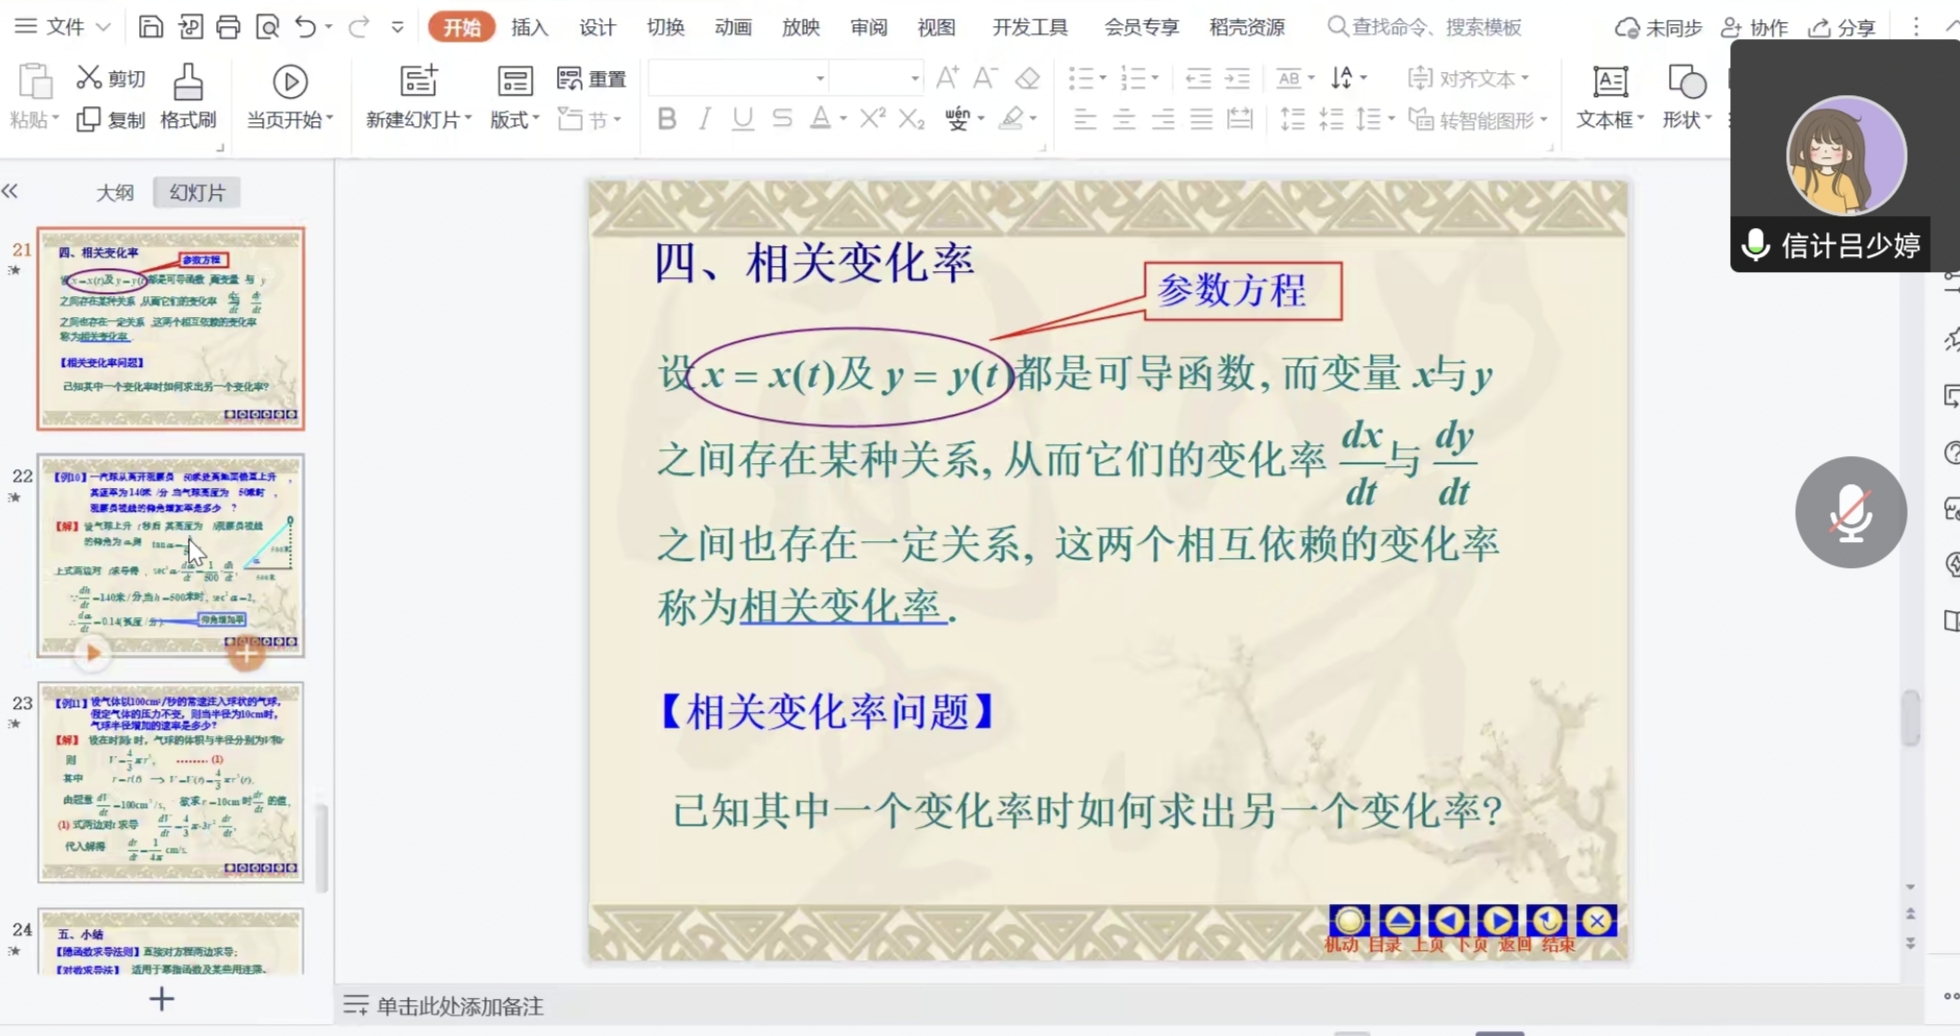Image resolution: width=1960 pixels, height=1036 pixels.
Task: Unmute the large microphone button
Action: point(1850,512)
